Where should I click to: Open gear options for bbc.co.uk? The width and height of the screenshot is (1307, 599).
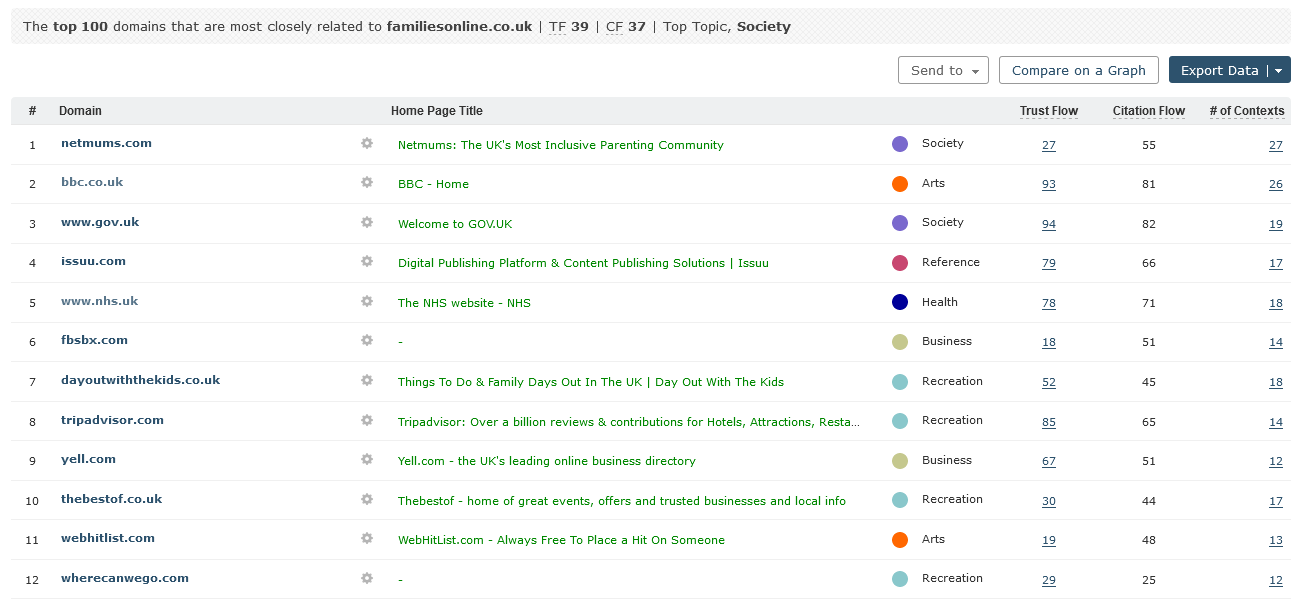pos(367,182)
